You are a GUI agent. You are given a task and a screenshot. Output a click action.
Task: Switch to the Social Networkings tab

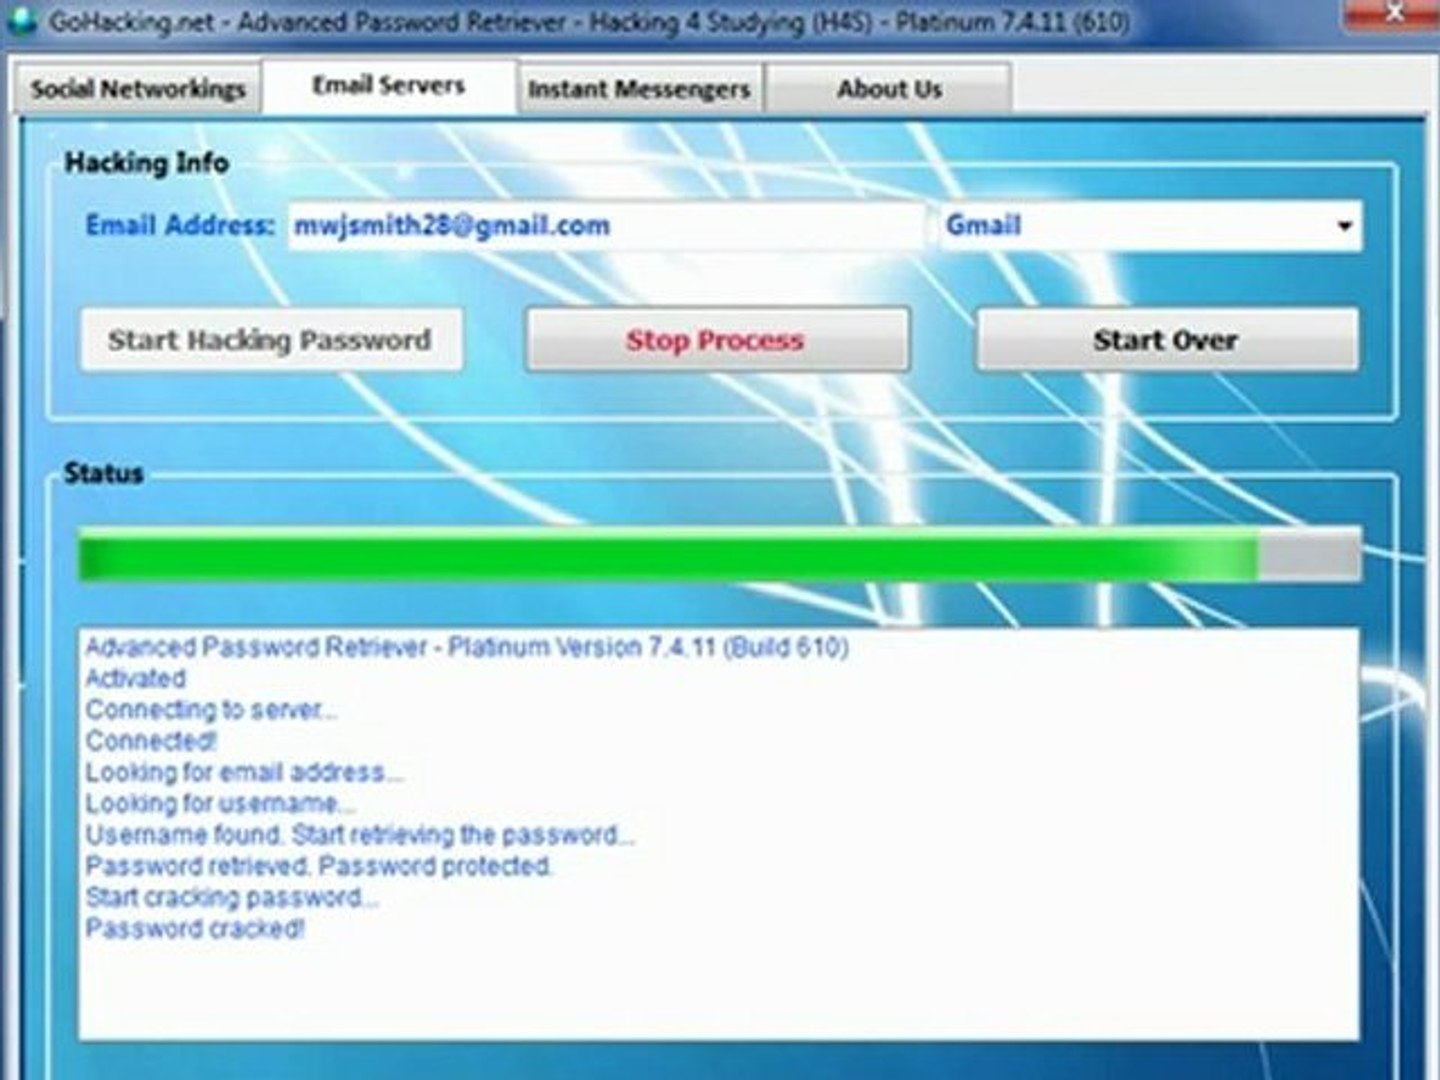pyautogui.click(x=137, y=89)
